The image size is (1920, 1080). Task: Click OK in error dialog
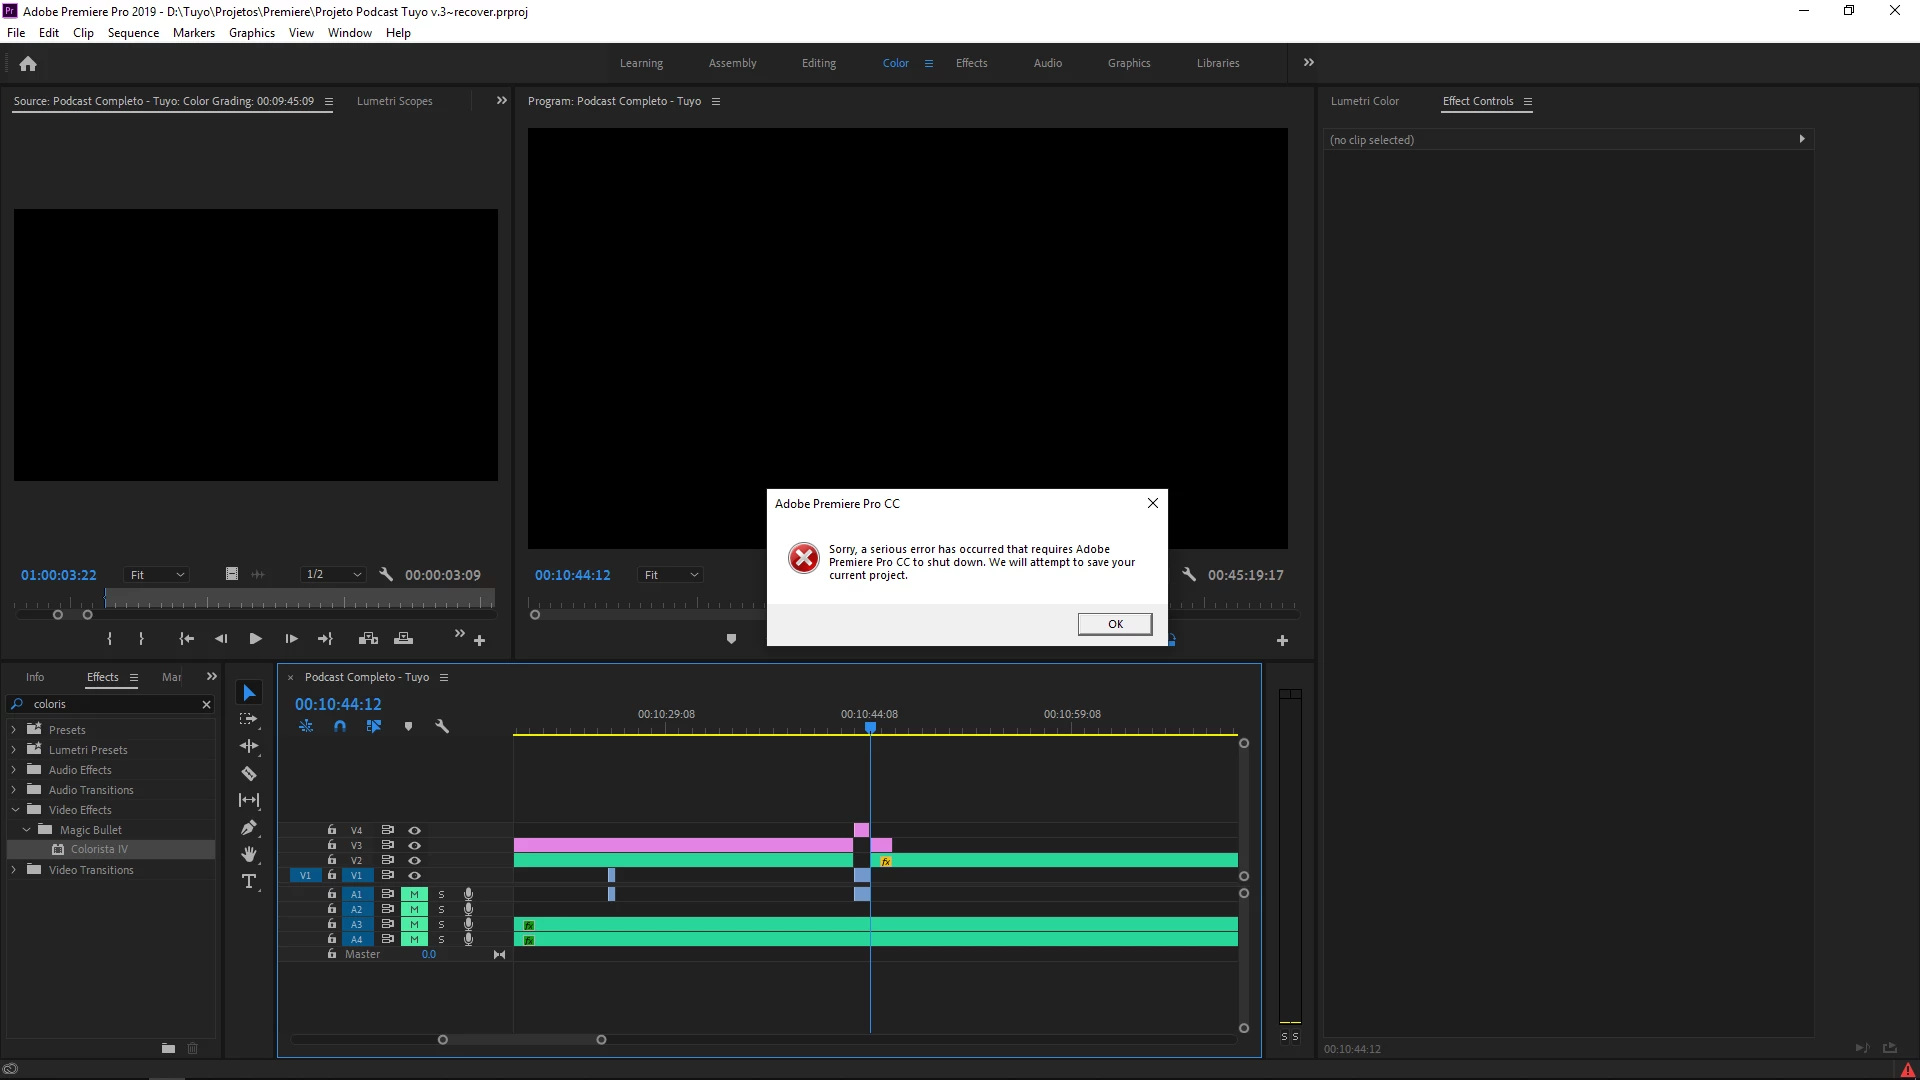coord(1114,624)
